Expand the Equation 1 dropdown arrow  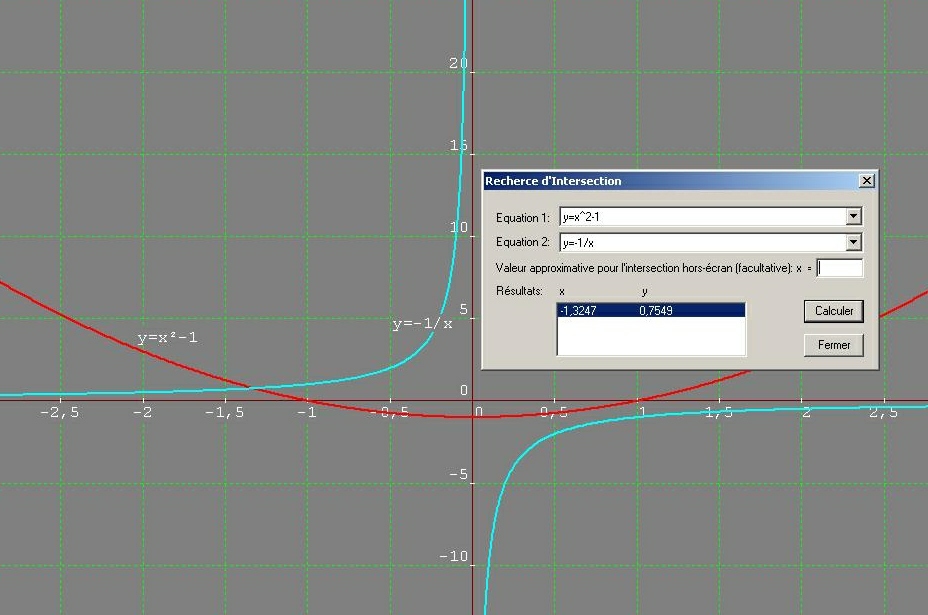tap(852, 217)
